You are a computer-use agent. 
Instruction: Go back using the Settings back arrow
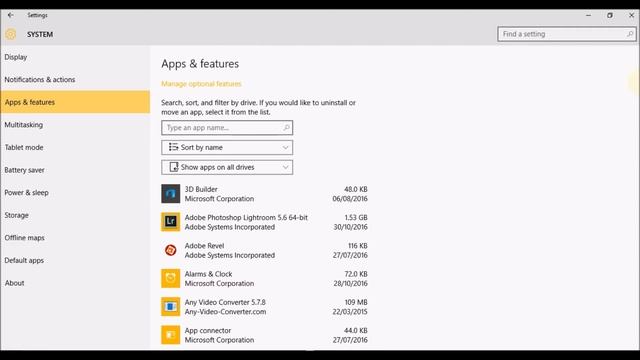11,15
